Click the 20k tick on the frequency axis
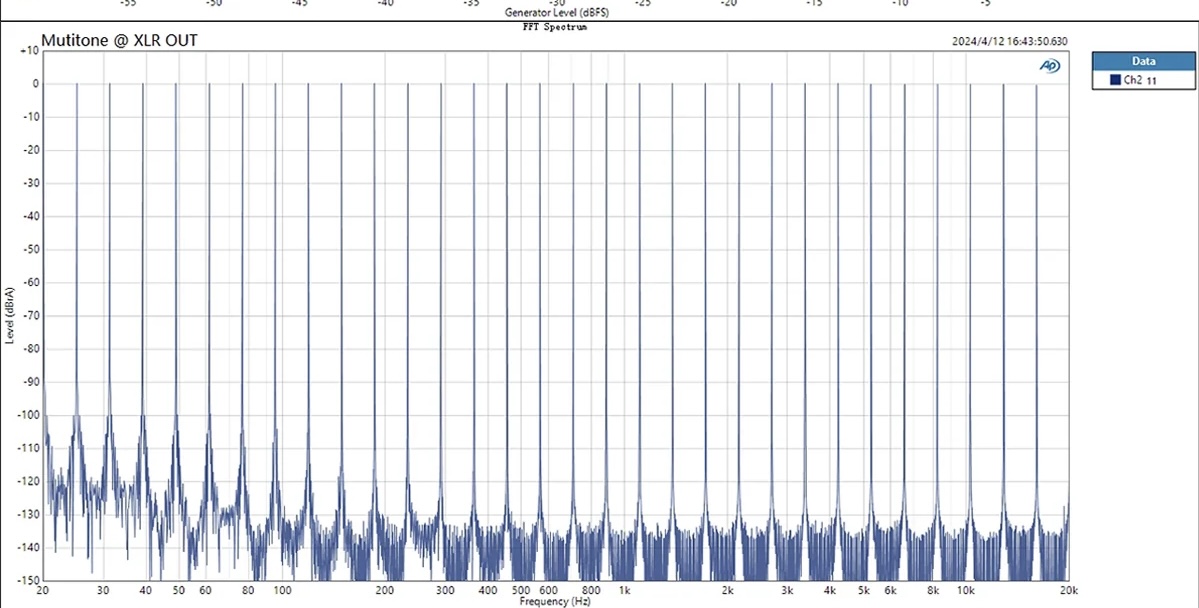 click(x=1068, y=590)
